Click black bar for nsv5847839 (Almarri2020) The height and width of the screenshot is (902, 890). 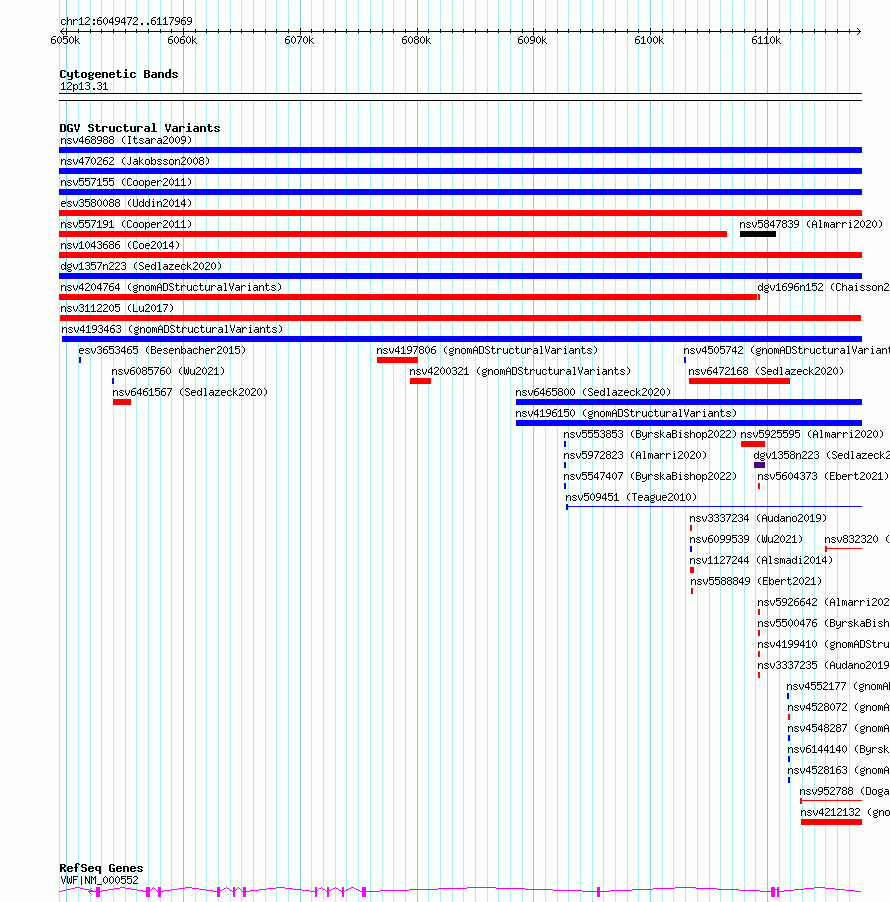tap(758, 234)
